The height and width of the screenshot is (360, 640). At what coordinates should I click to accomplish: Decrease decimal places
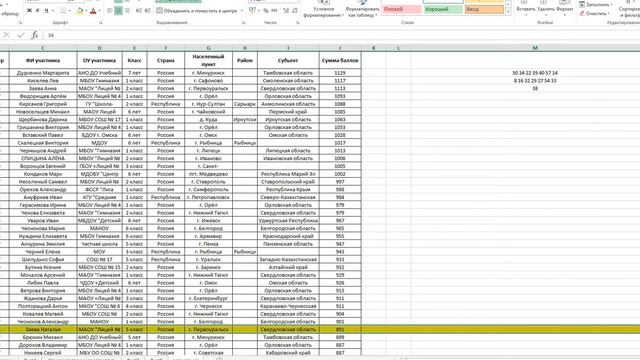(x=295, y=11)
